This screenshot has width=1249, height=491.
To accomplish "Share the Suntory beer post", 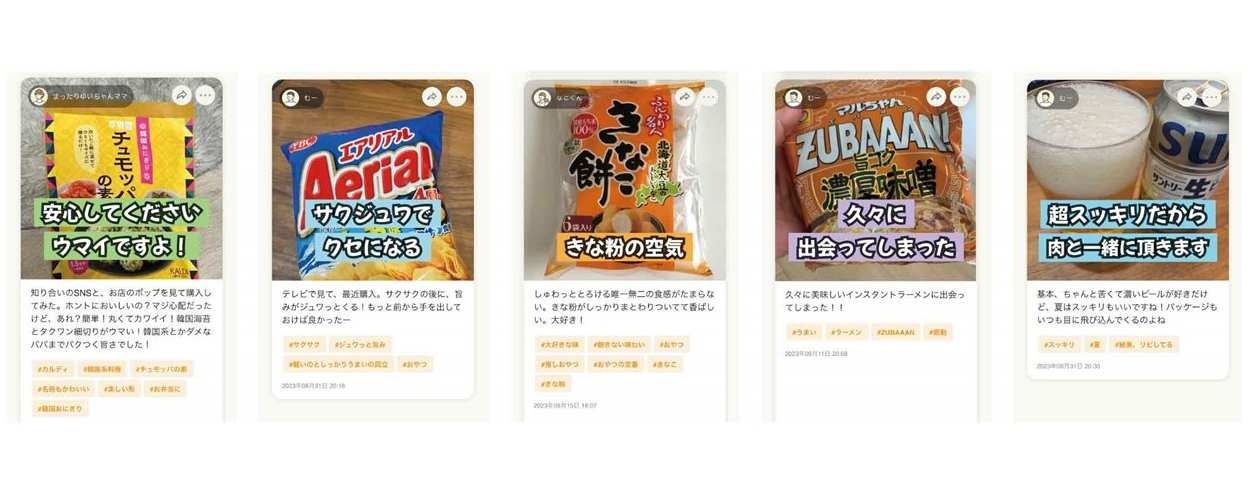I will click(x=1187, y=97).
